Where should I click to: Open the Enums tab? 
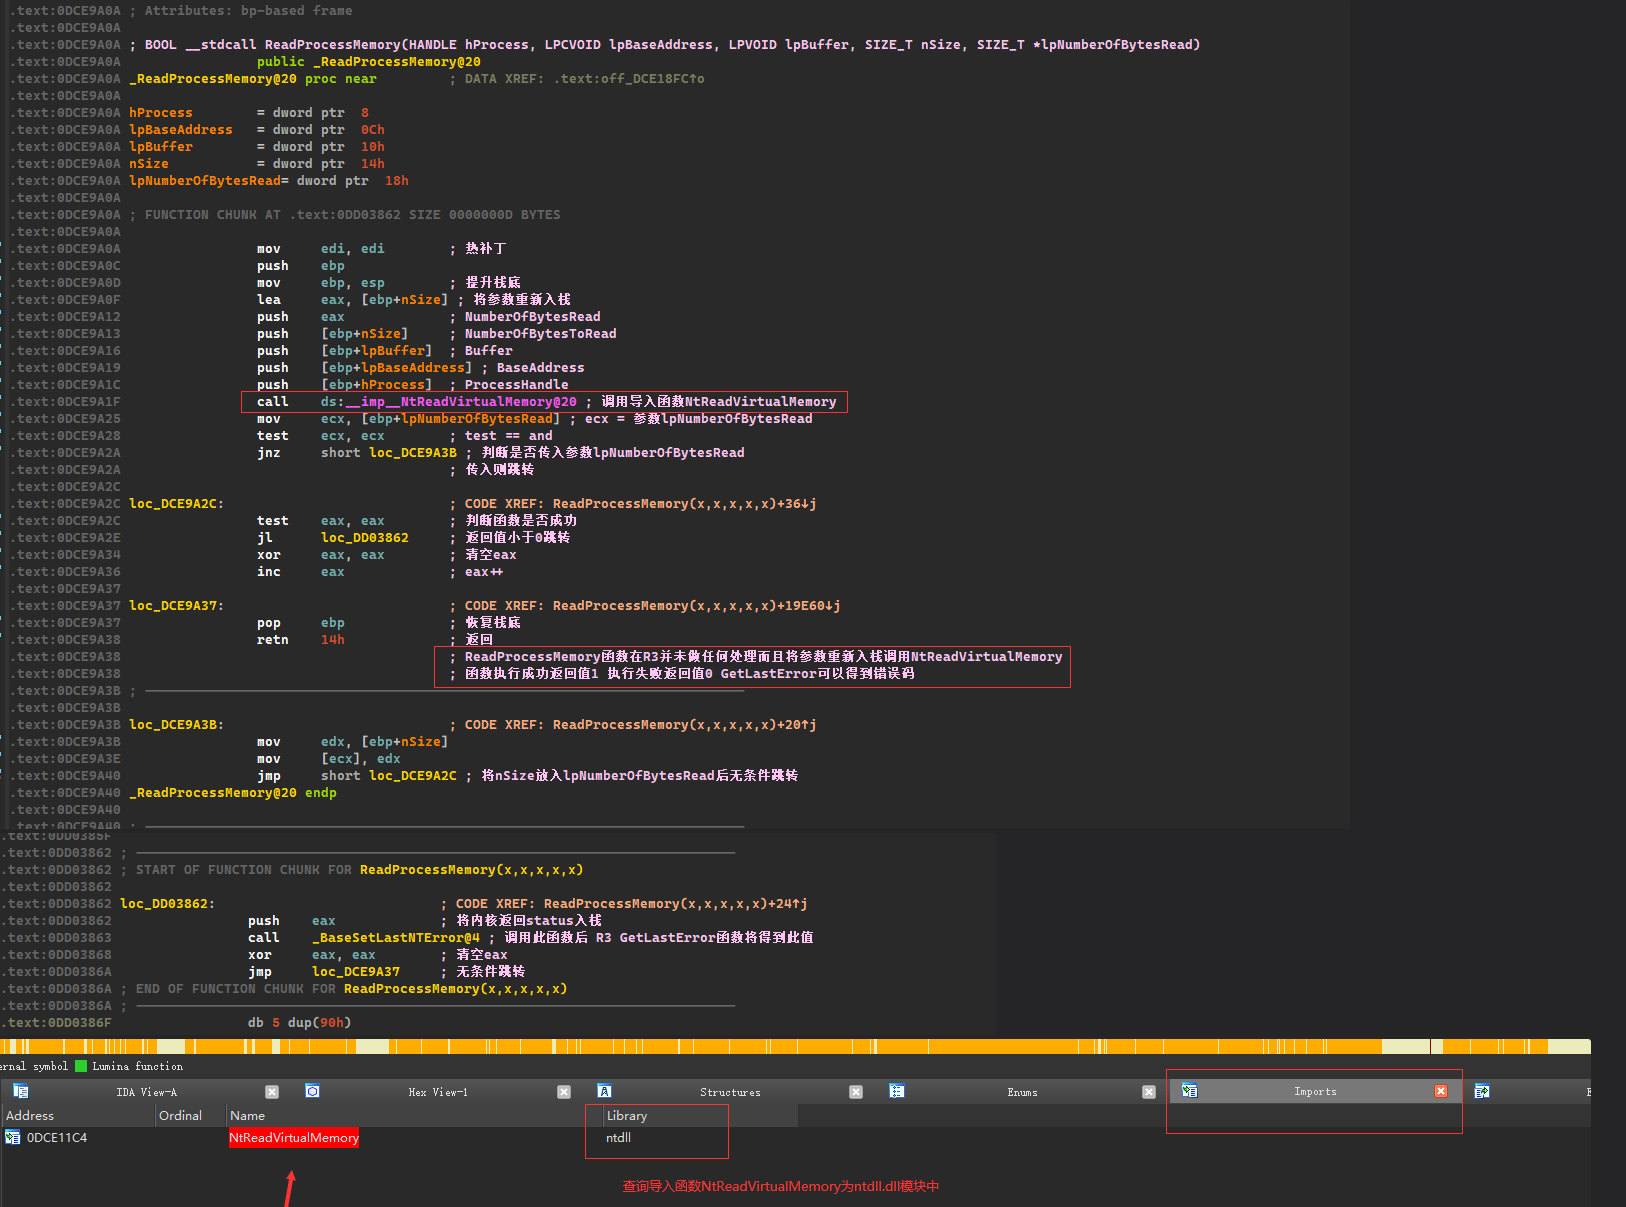(x=1022, y=1092)
